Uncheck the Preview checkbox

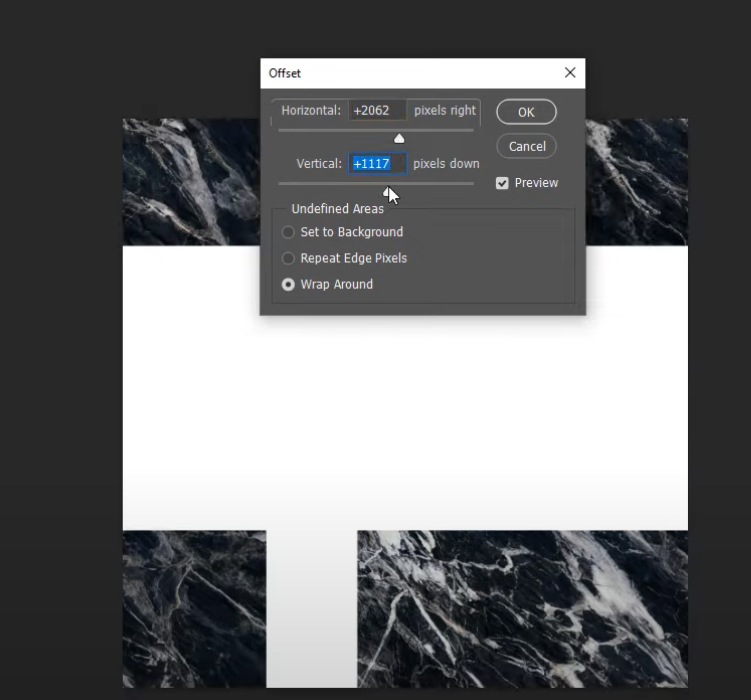tap(502, 183)
